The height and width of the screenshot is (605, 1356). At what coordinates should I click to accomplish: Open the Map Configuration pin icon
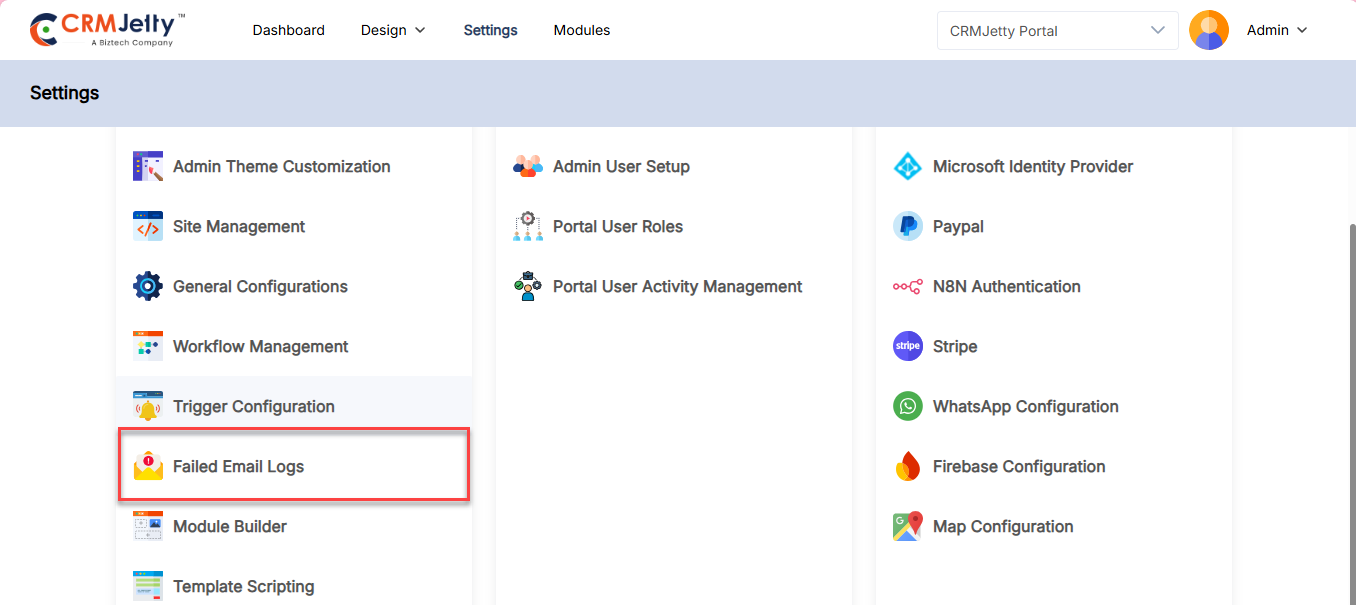(907, 527)
